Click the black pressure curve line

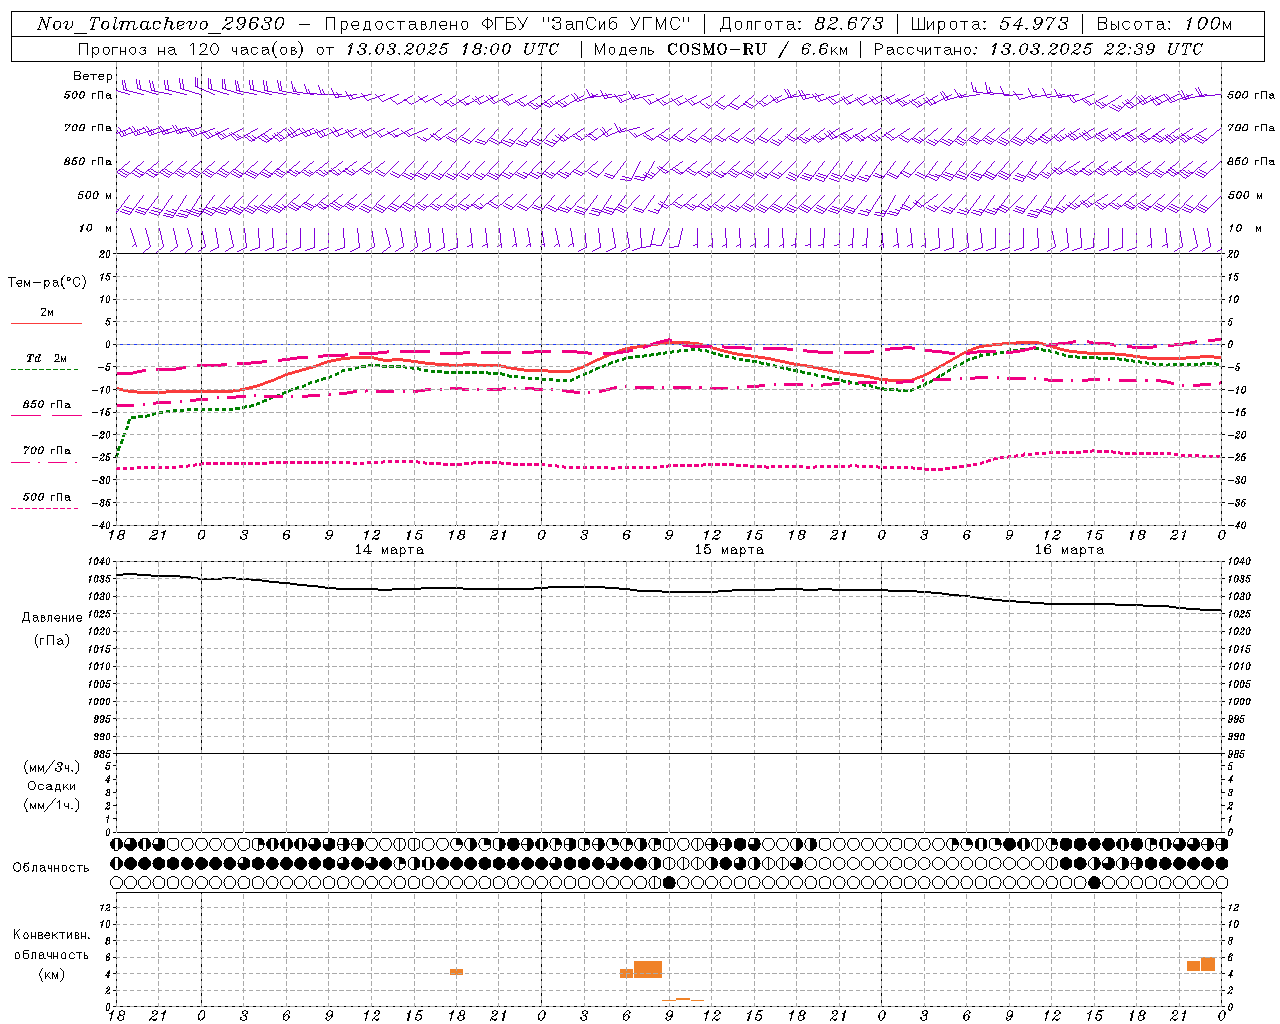(x=668, y=591)
